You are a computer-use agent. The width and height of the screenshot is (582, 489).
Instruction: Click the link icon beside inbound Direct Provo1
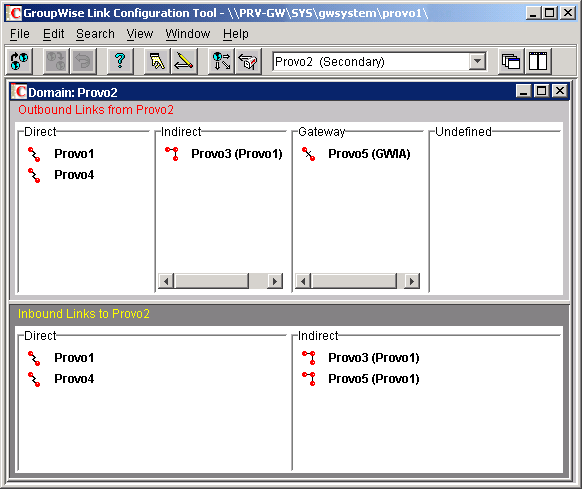coord(34,358)
